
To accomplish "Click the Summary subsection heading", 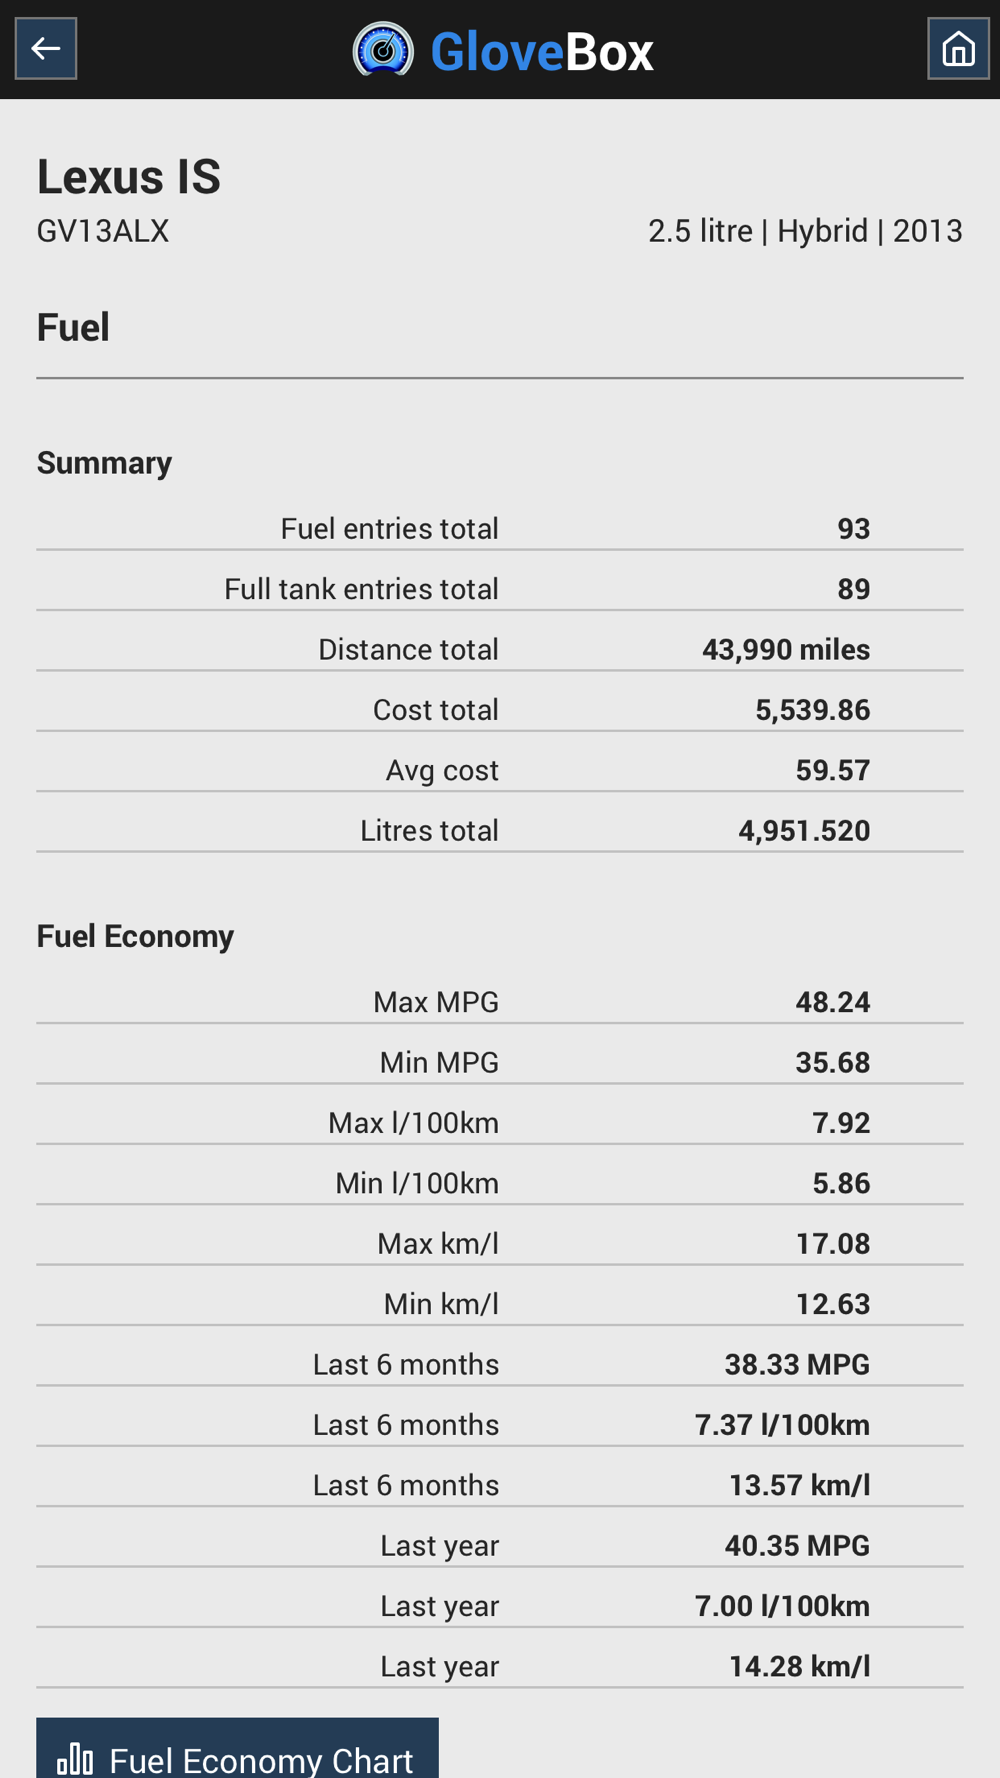I will pyautogui.click(x=104, y=463).
